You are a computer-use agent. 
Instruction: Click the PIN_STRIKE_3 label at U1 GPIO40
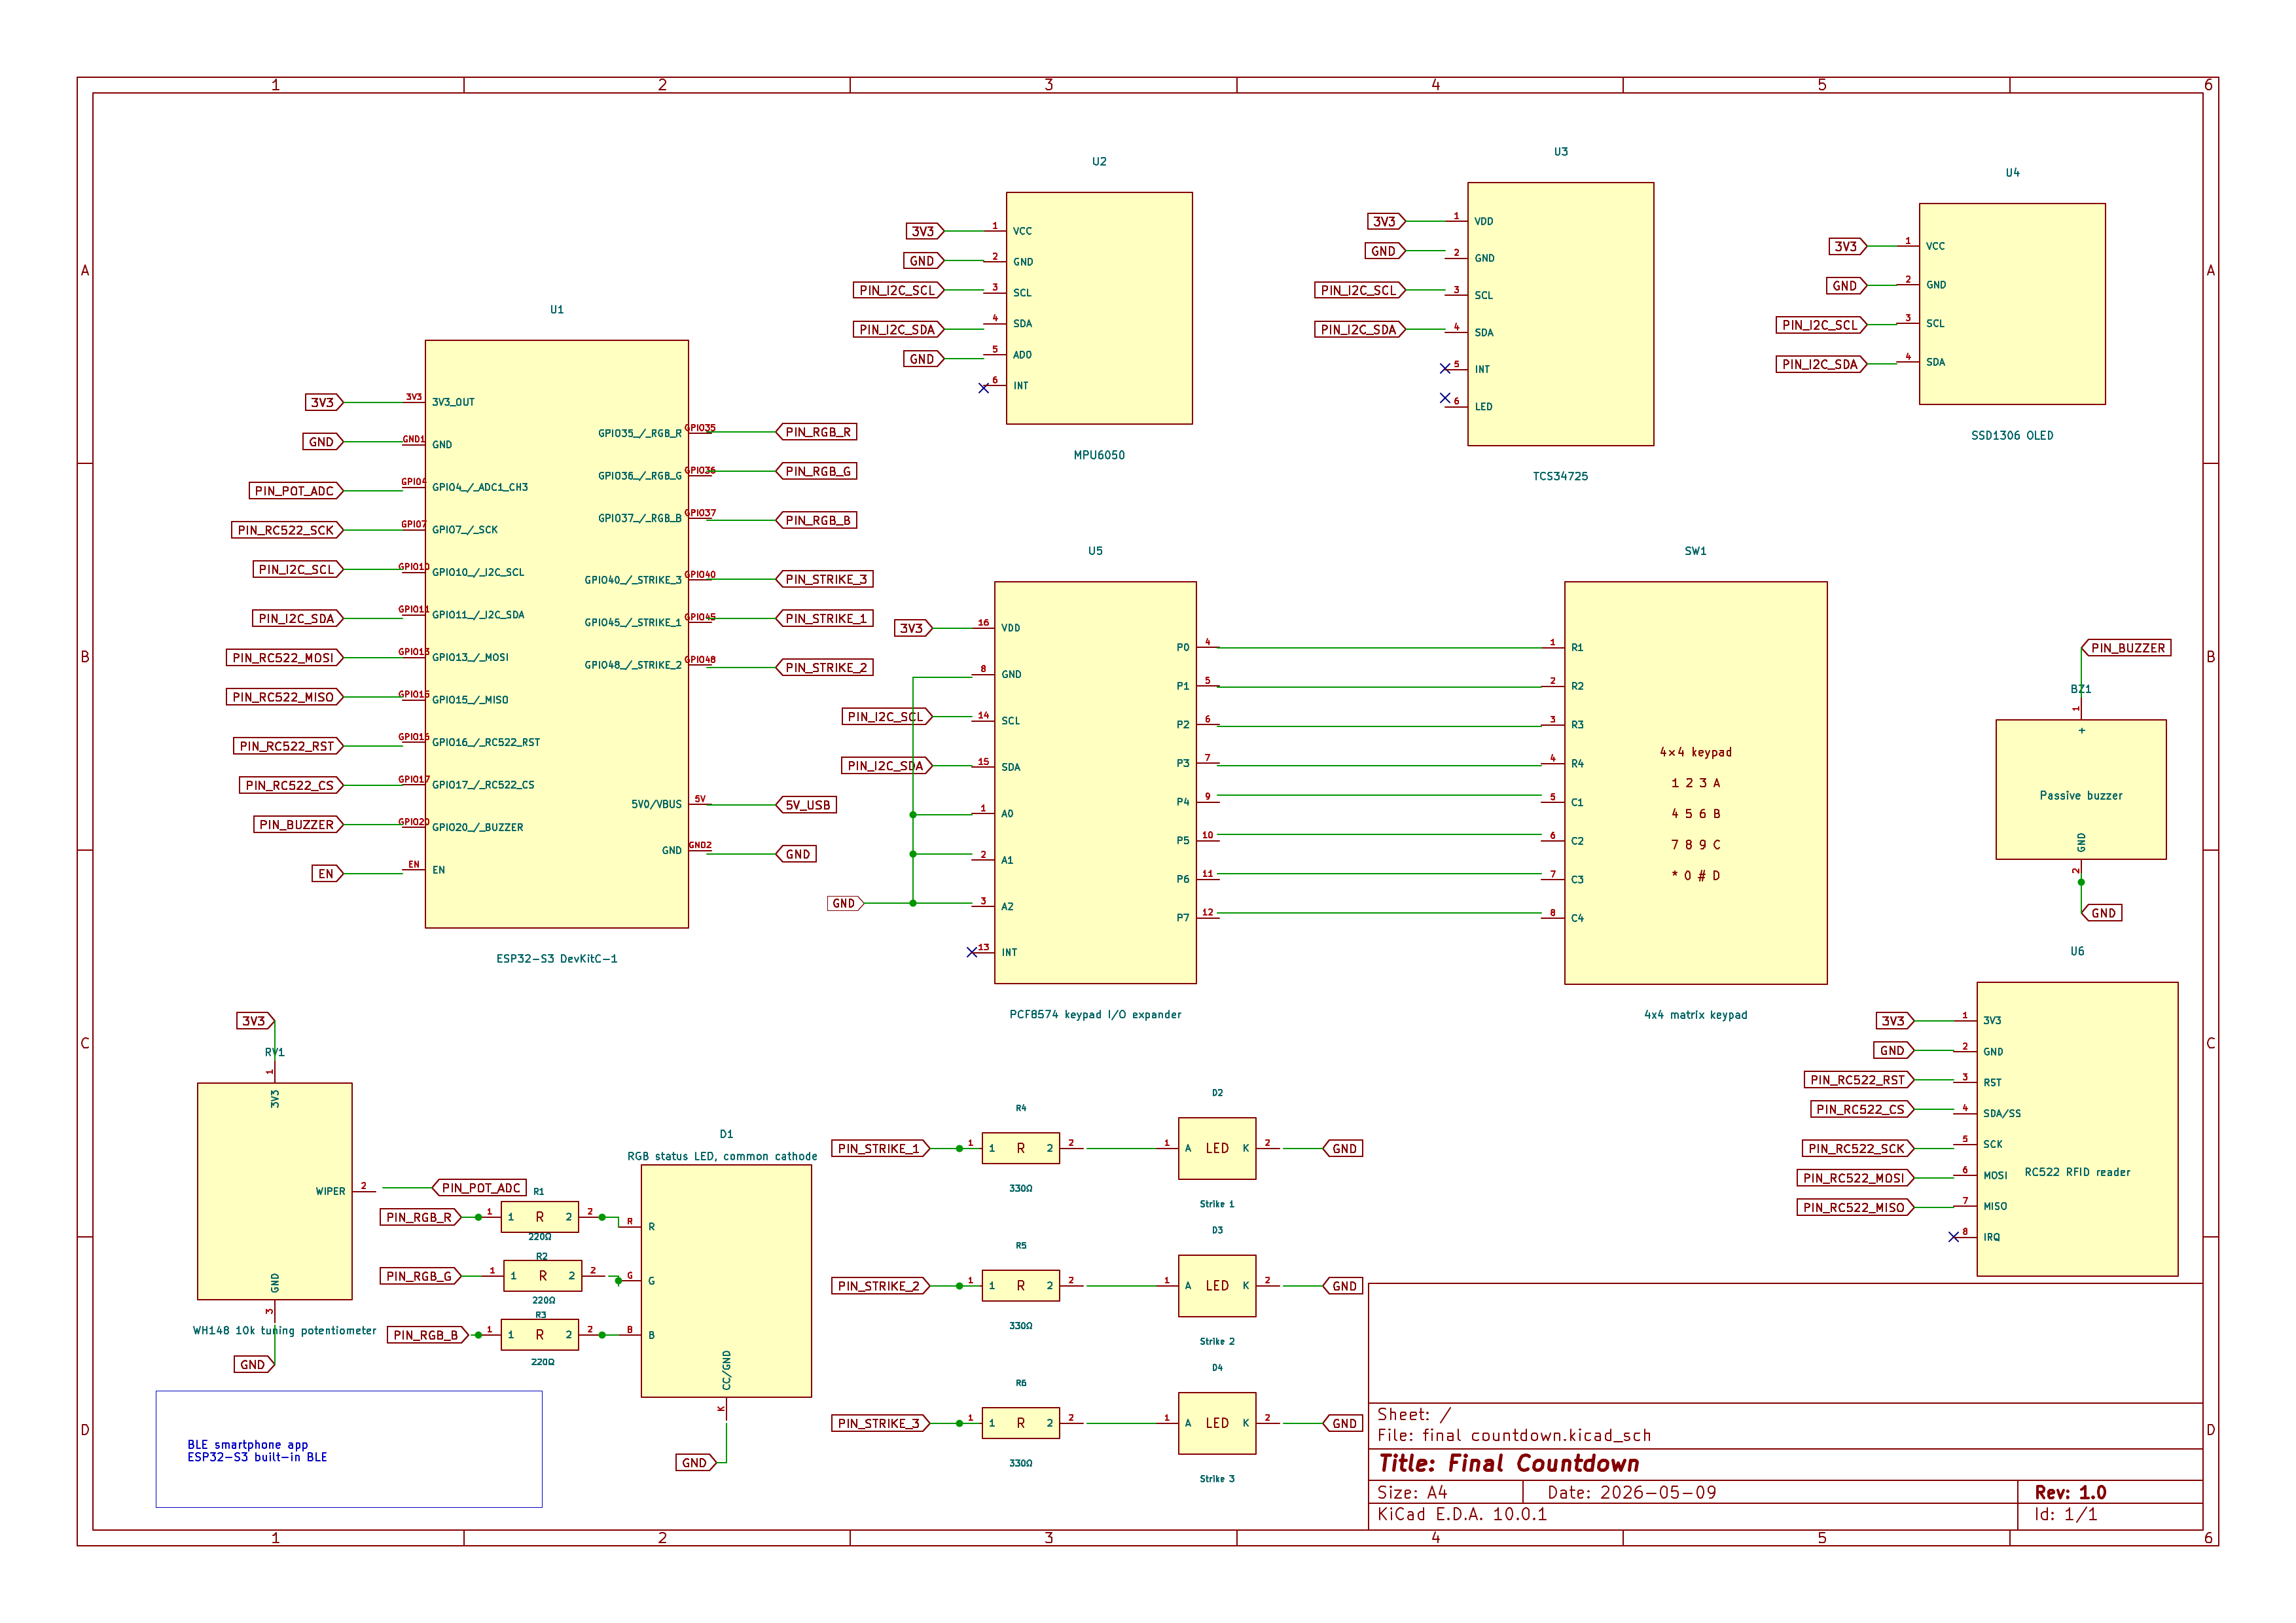[825, 579]
